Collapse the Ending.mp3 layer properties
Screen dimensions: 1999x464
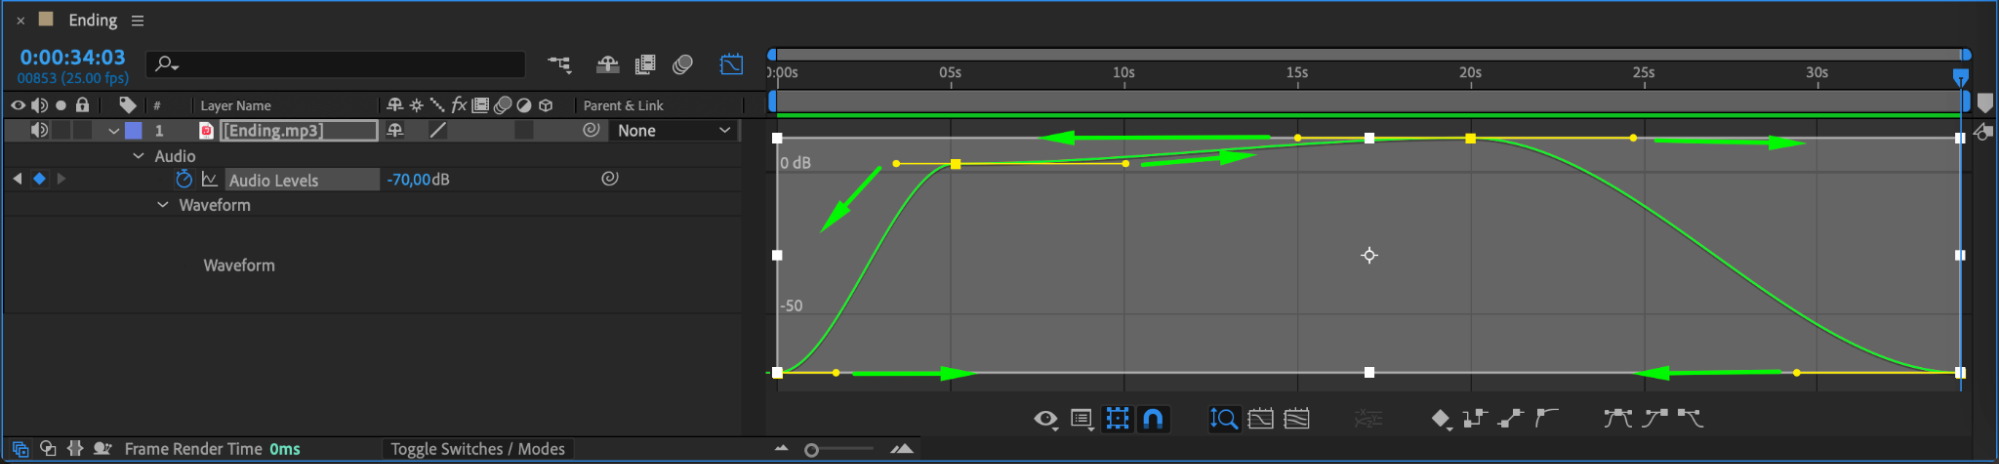pyautogui.click(x=114, y=131)
